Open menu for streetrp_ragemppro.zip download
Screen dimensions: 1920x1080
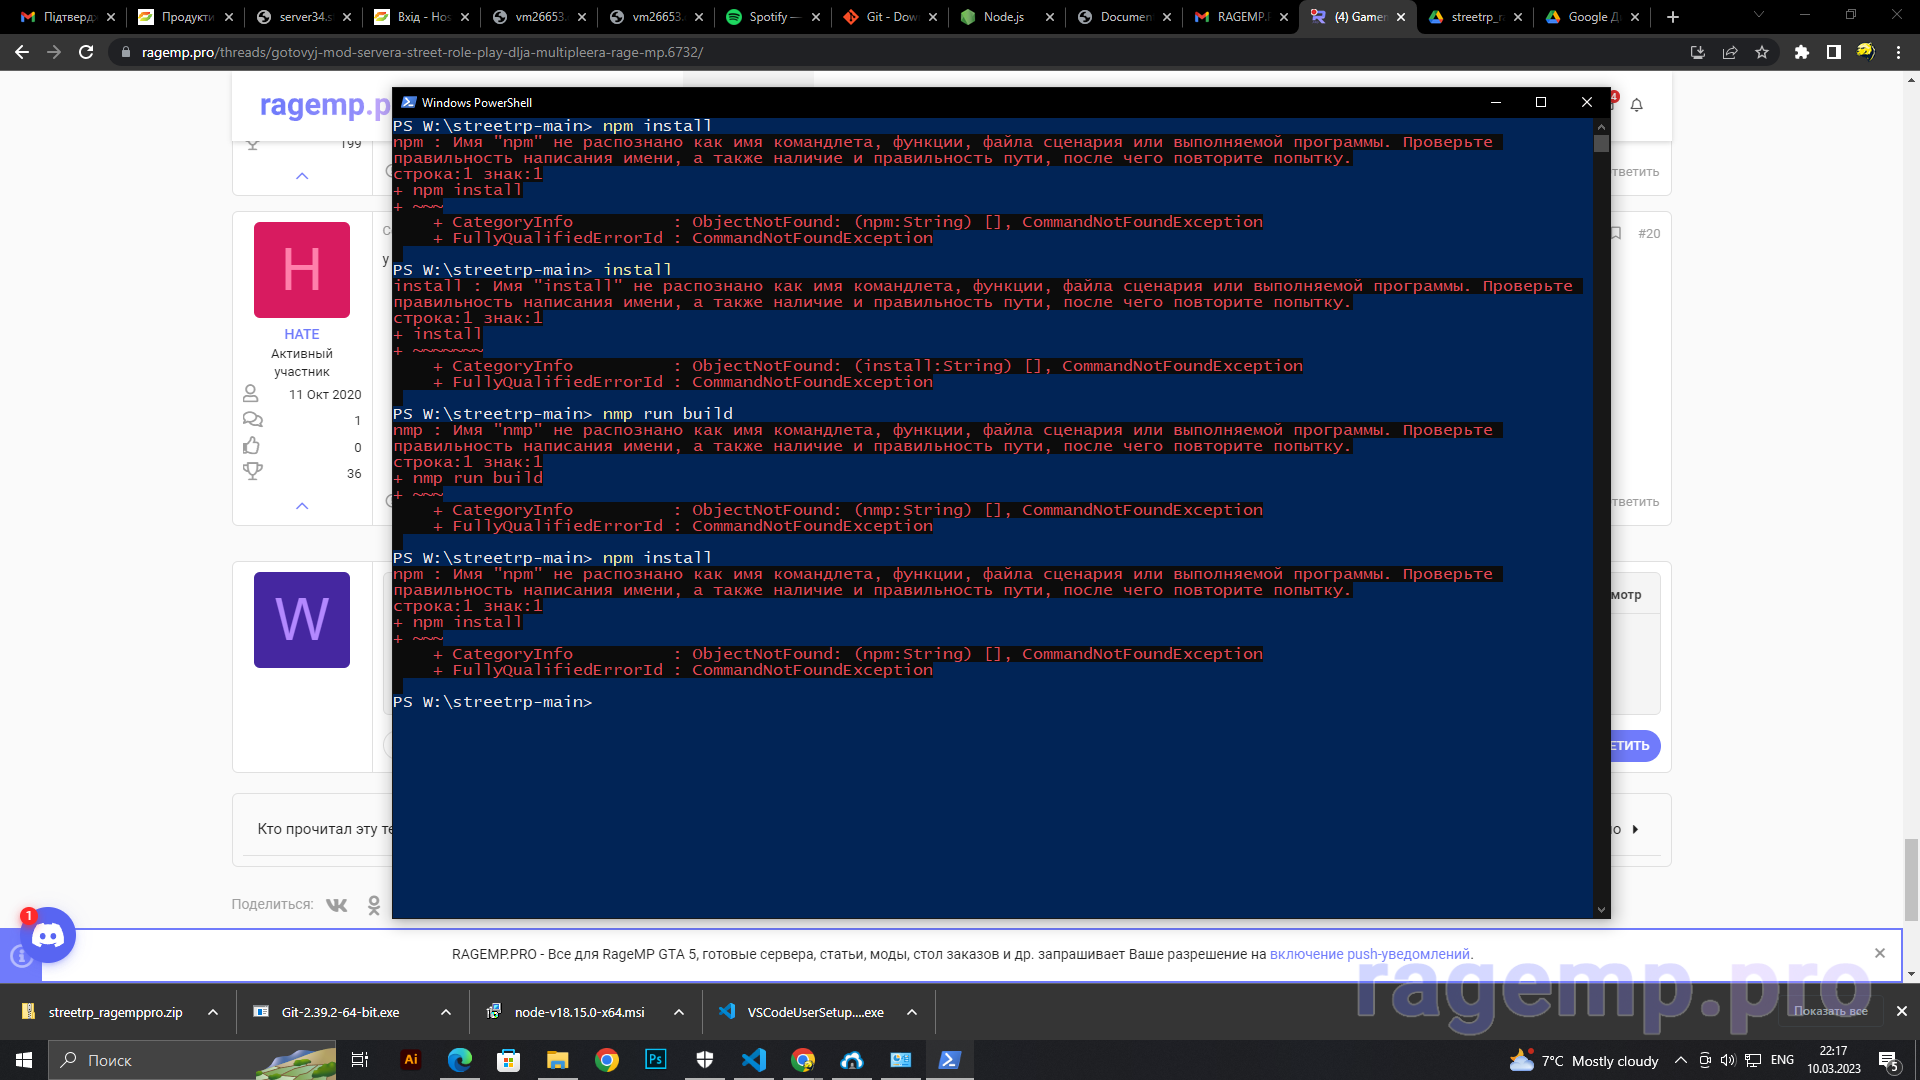[213, 1012]
